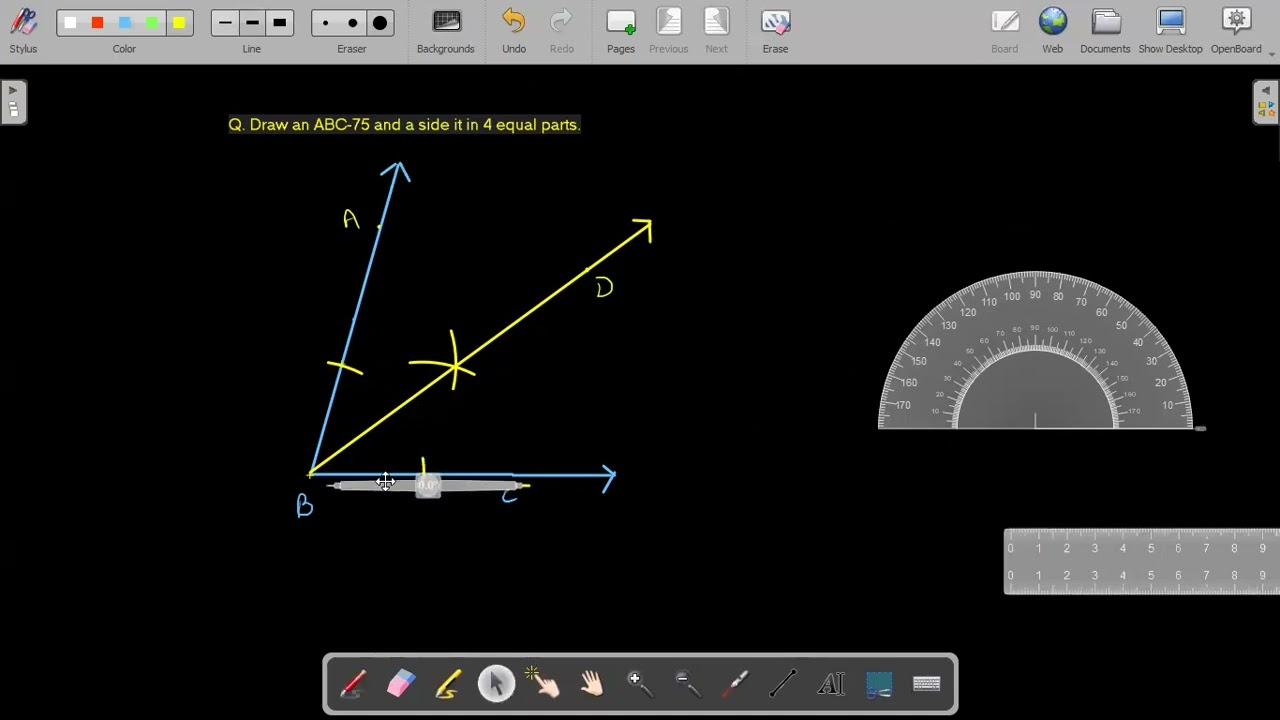The height and width of the screenshot is (720, 1280).
Task: Select the Zoom out tool
Action: pos(688,684)
